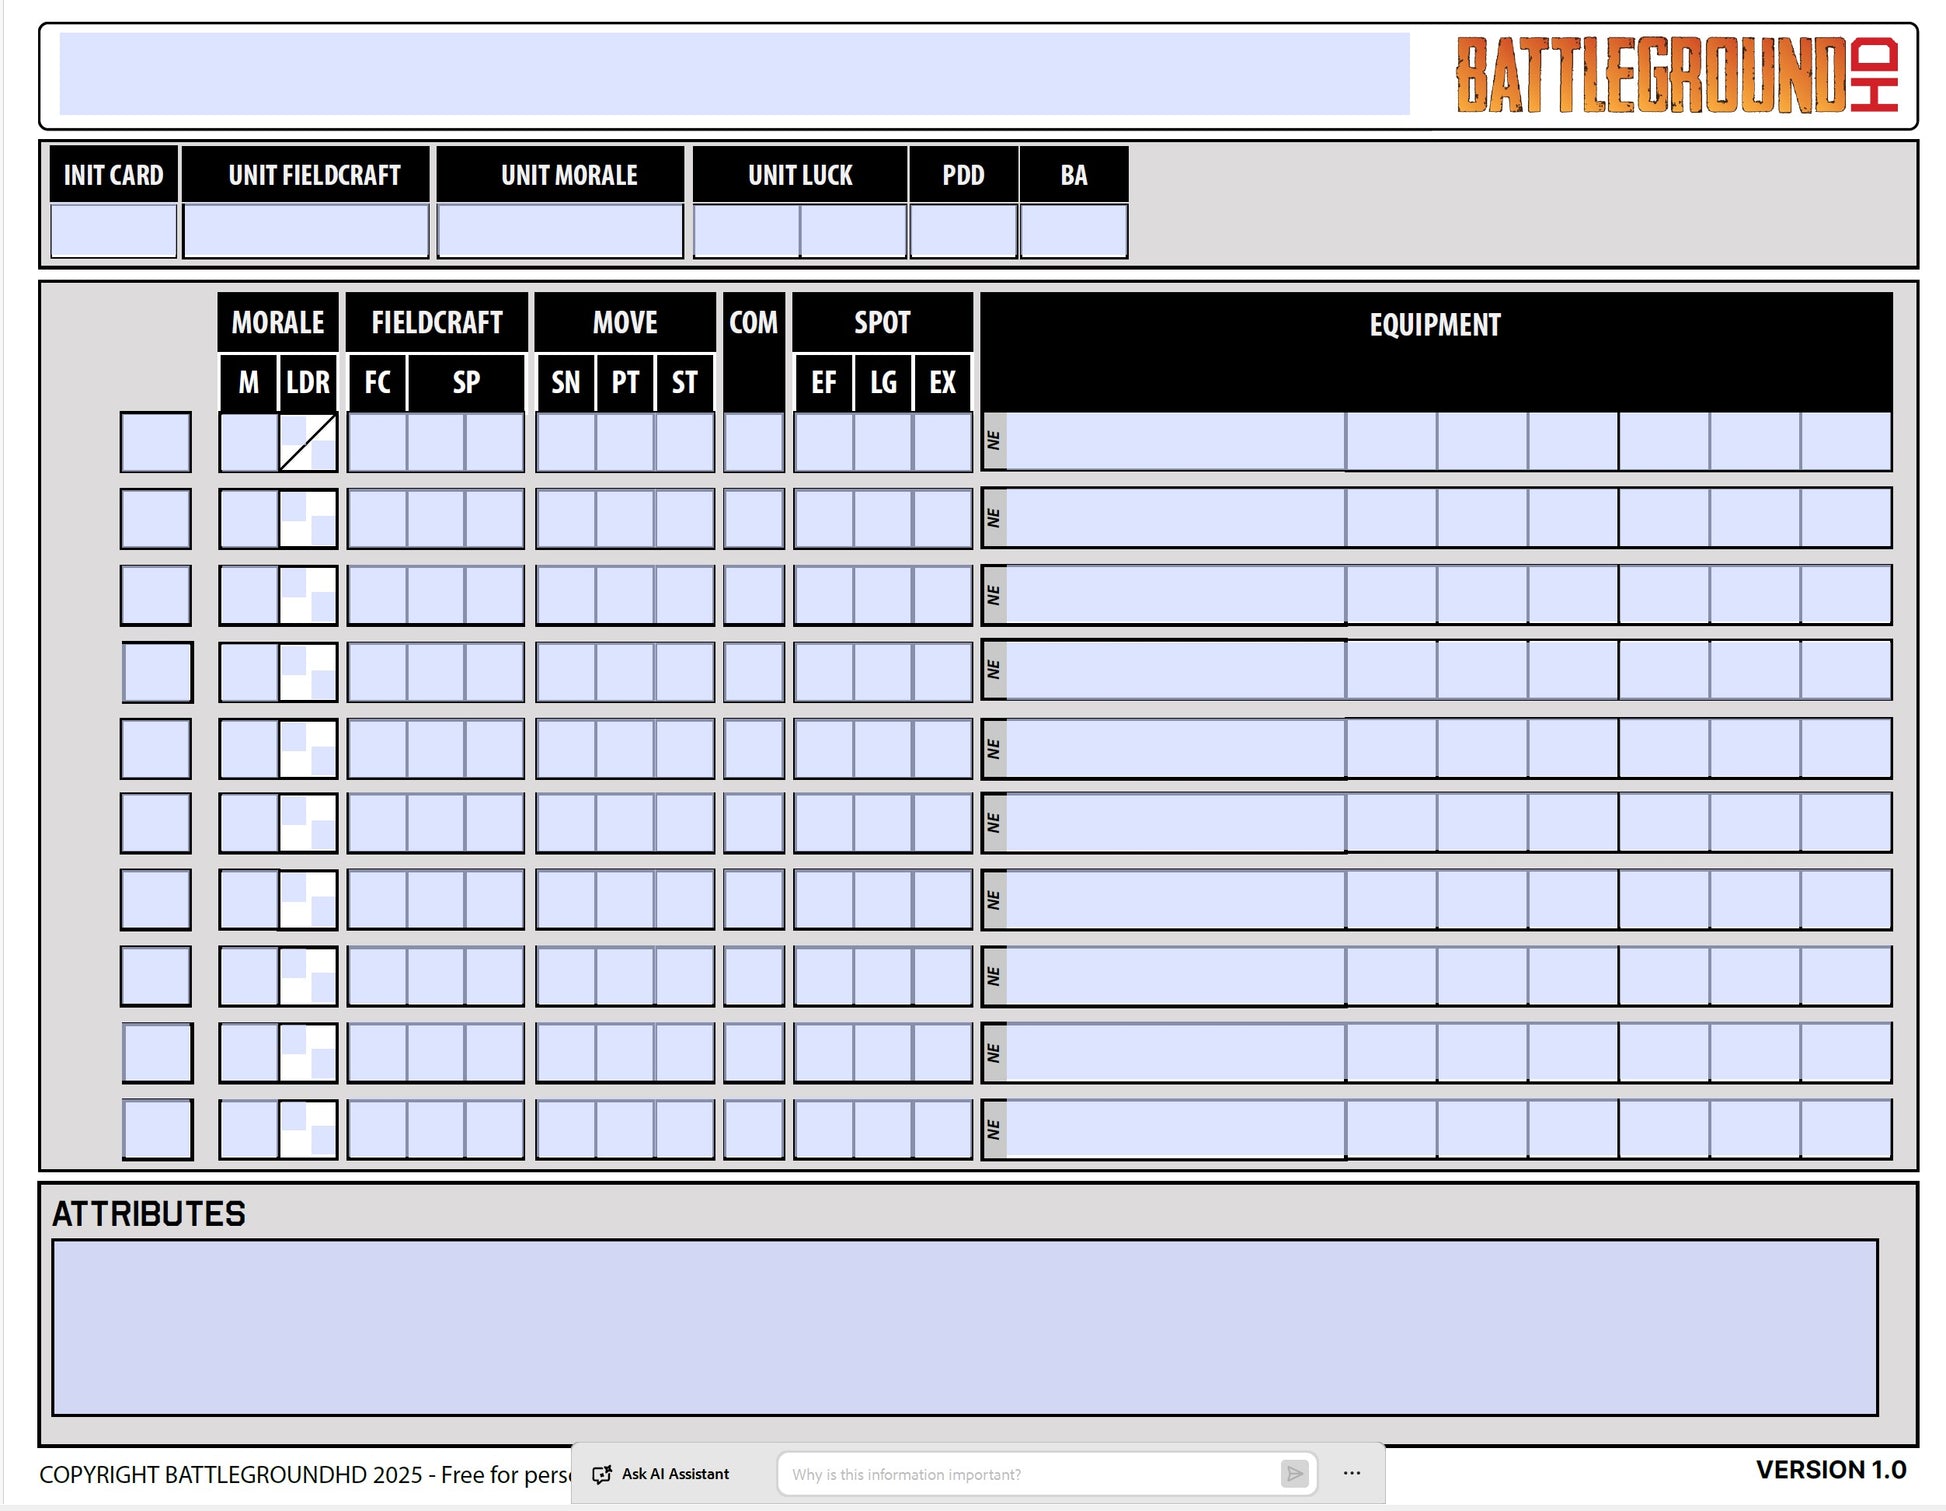This screenshot has width=1946, height=1511.
Task: Click the send arrow in AI prompt box
Action: 1294,1474
